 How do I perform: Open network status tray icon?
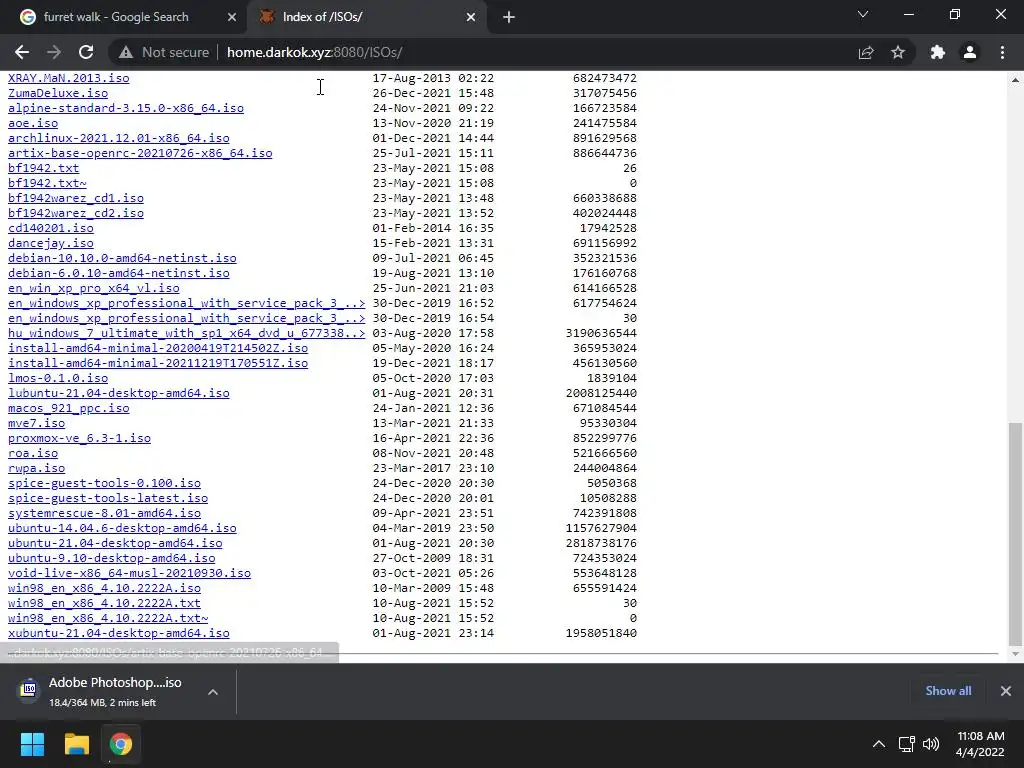pyautogui.click(x=906, y=744)
